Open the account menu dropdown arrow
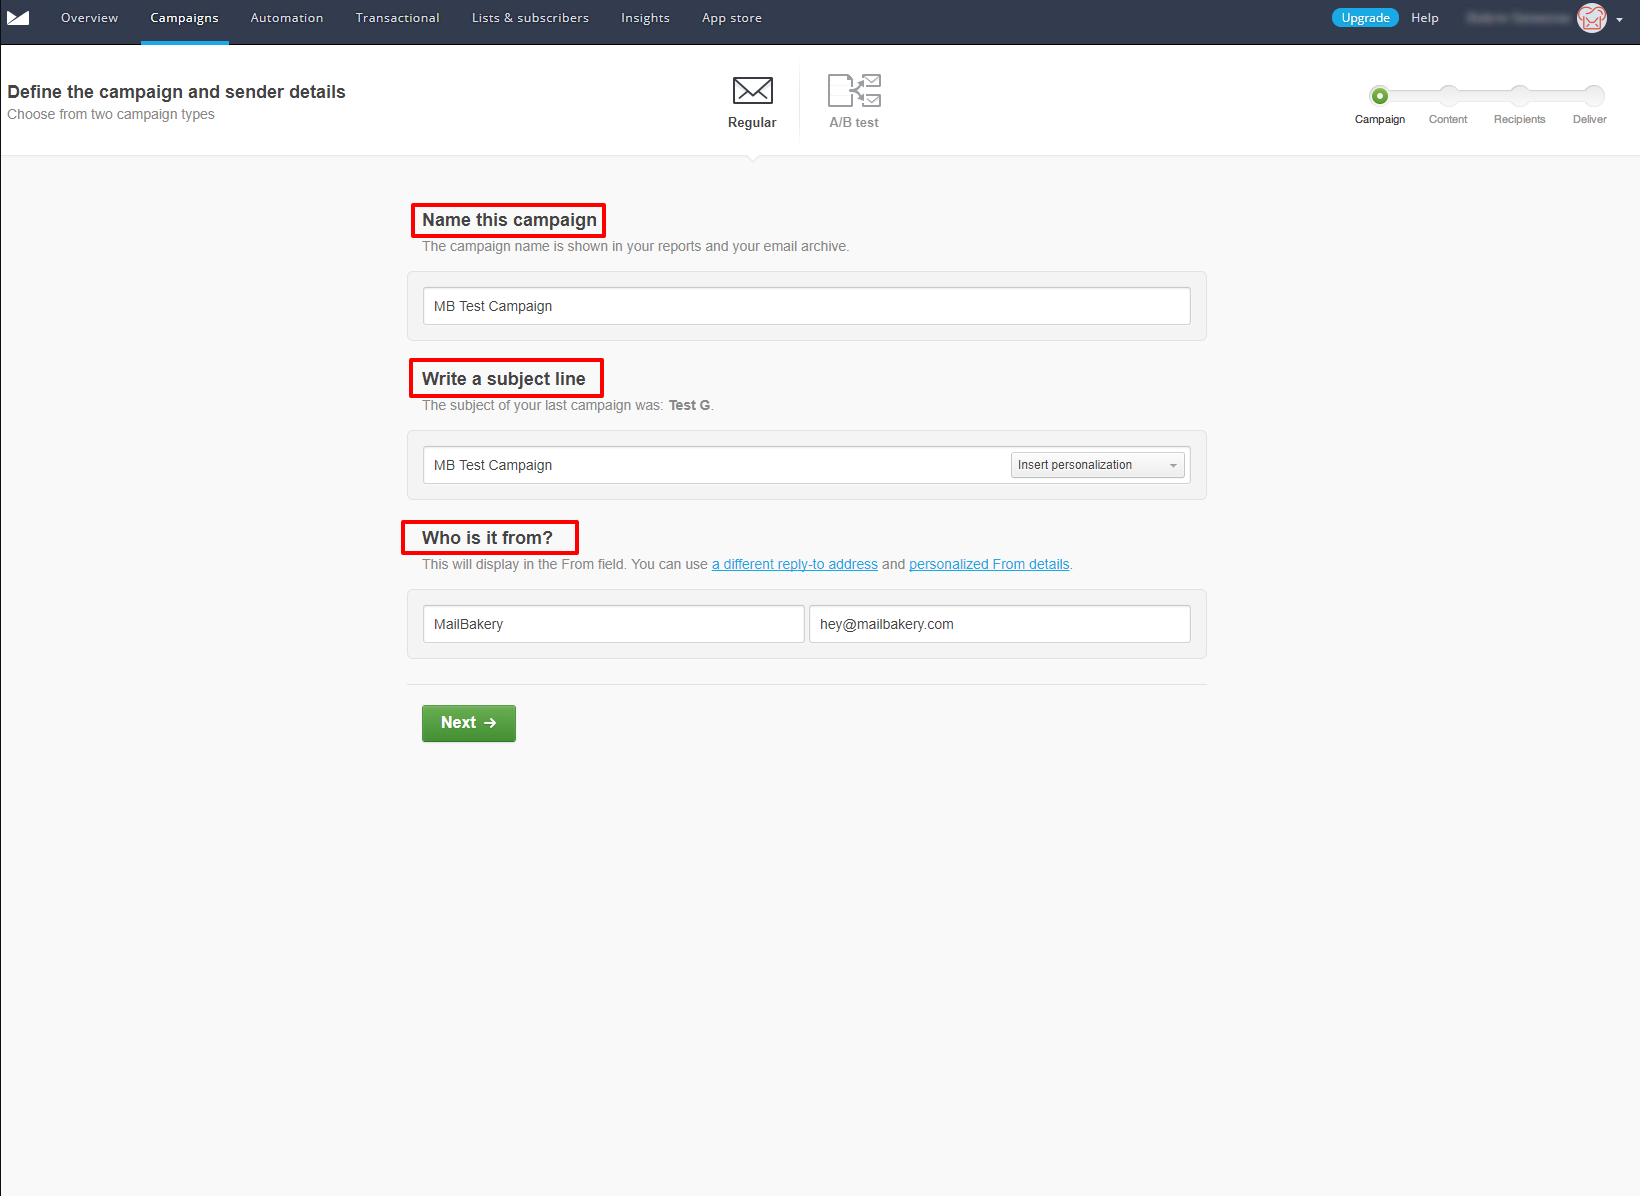The image size is (1640, 1196). (1619, 20)
